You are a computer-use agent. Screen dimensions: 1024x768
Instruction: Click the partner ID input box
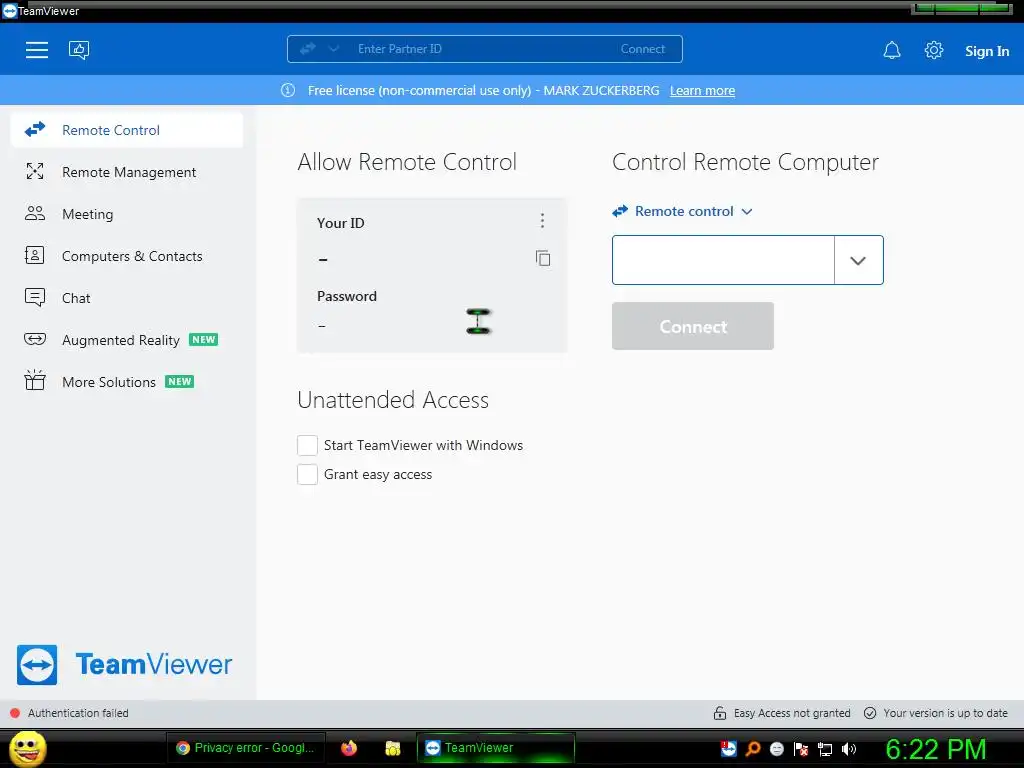(x=723, y=260)
